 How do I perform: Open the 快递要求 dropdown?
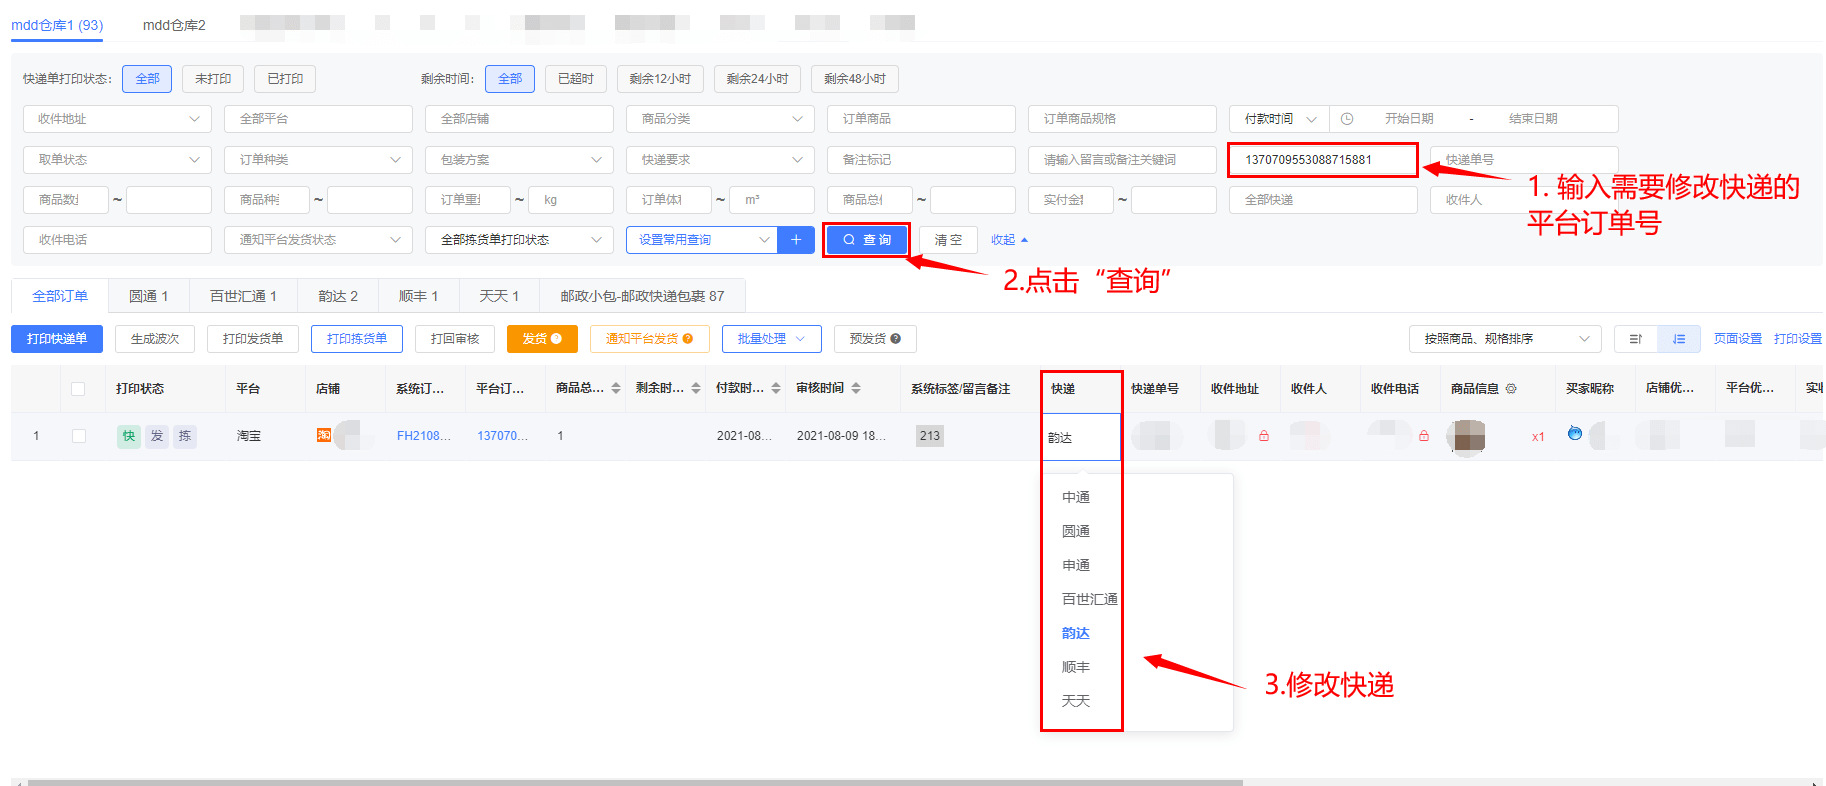(x=720, y=160)
